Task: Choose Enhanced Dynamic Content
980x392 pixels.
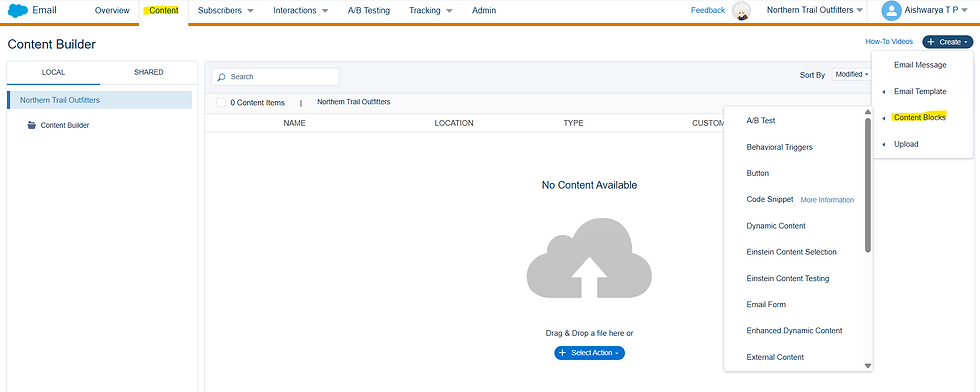Action: [794, 331]
